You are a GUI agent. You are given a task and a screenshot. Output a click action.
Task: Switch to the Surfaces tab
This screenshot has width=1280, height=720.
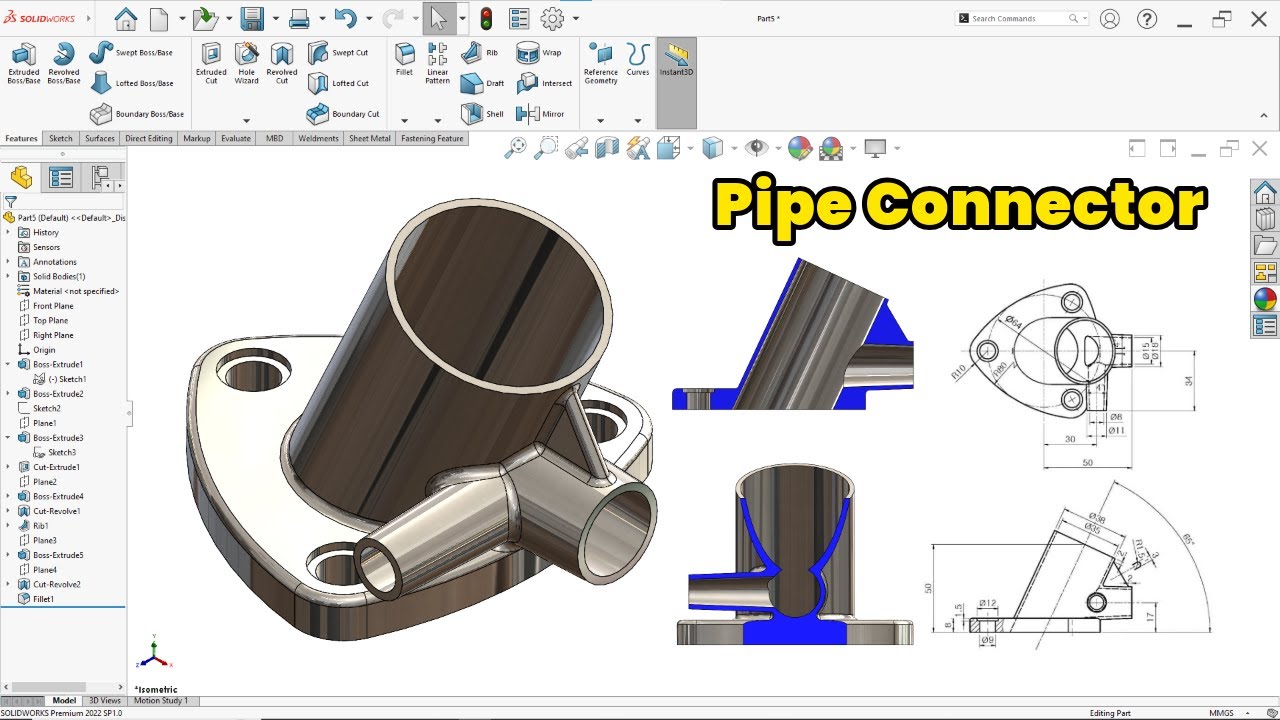pos(100,139)
